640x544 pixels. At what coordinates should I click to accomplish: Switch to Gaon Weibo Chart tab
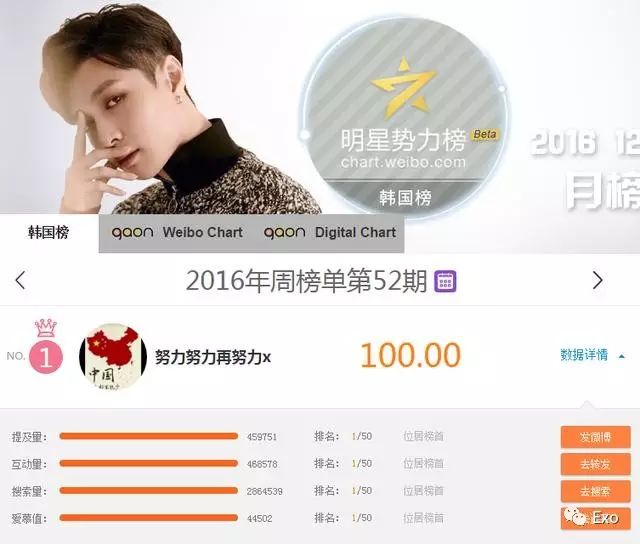click(x=177, y=233)
